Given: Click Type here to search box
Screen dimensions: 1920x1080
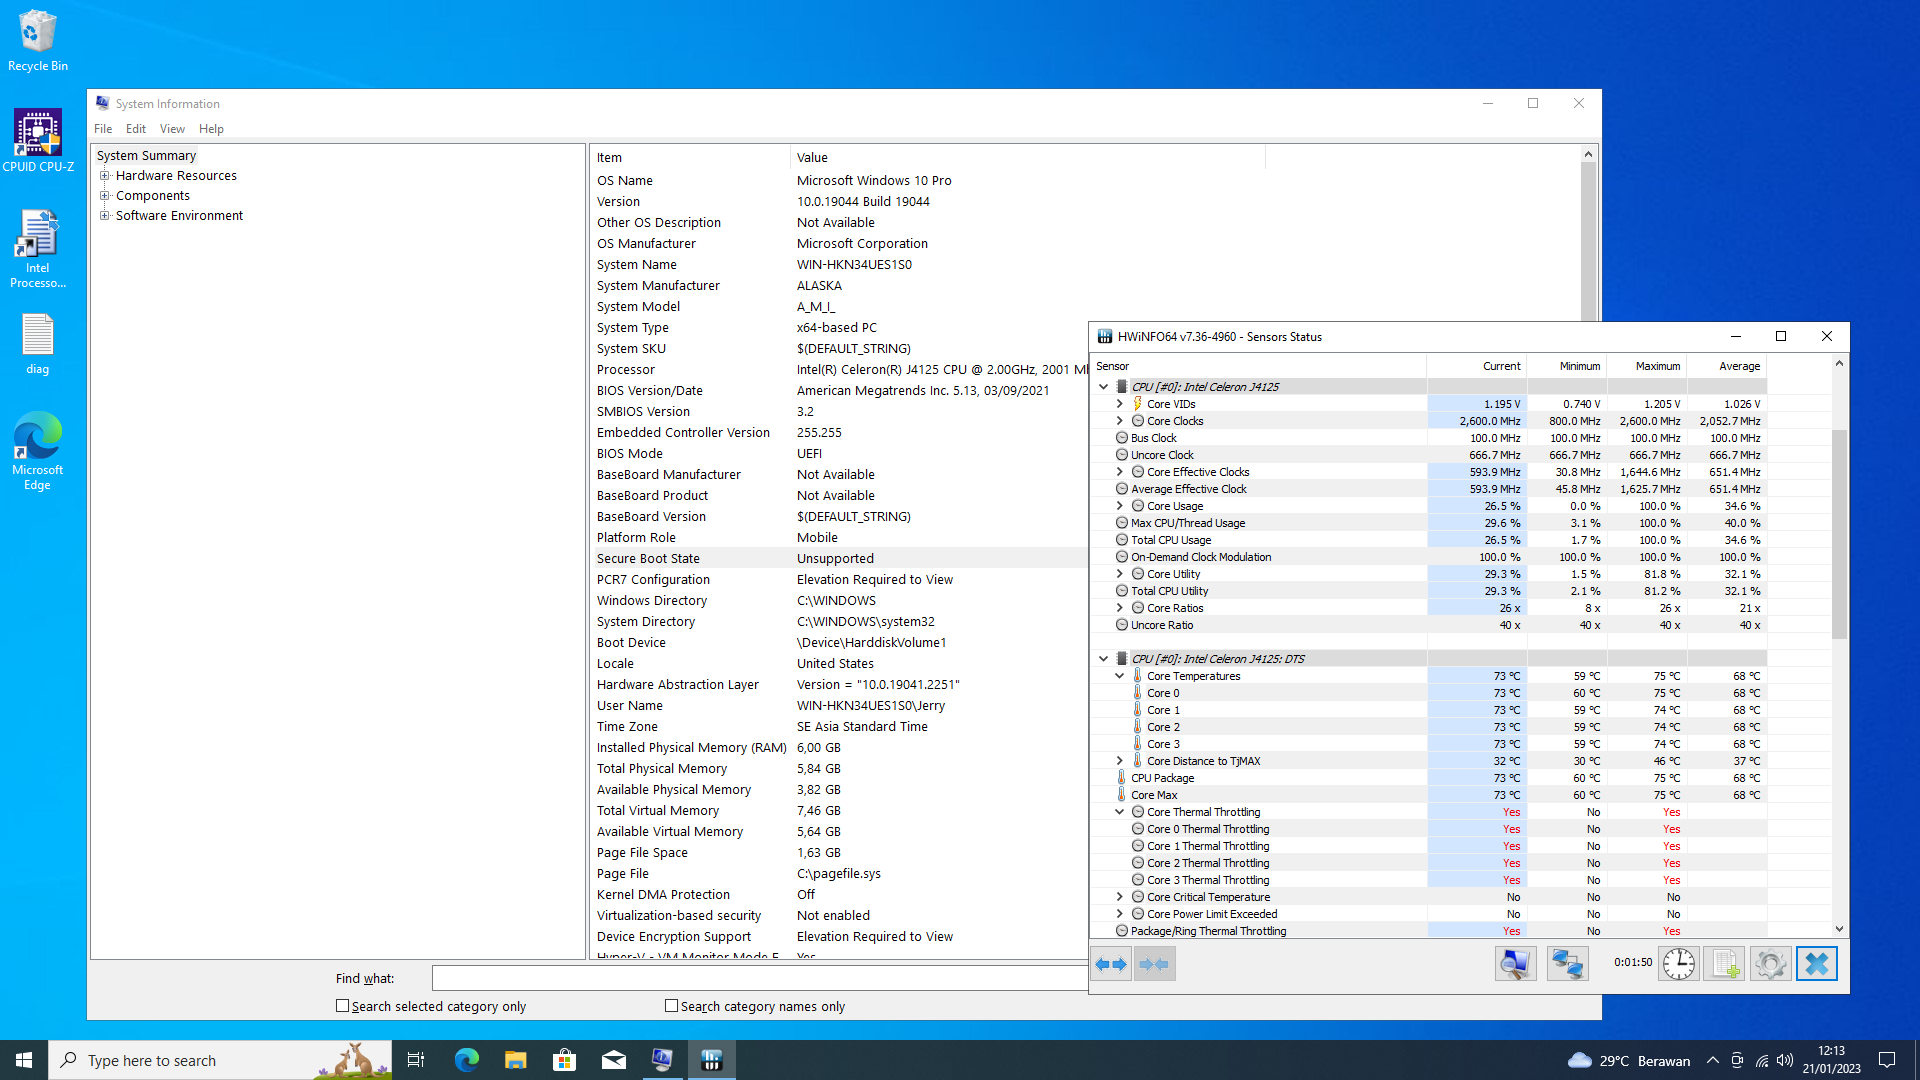Looking at the screenshot, I should [x=220, y=1060].
